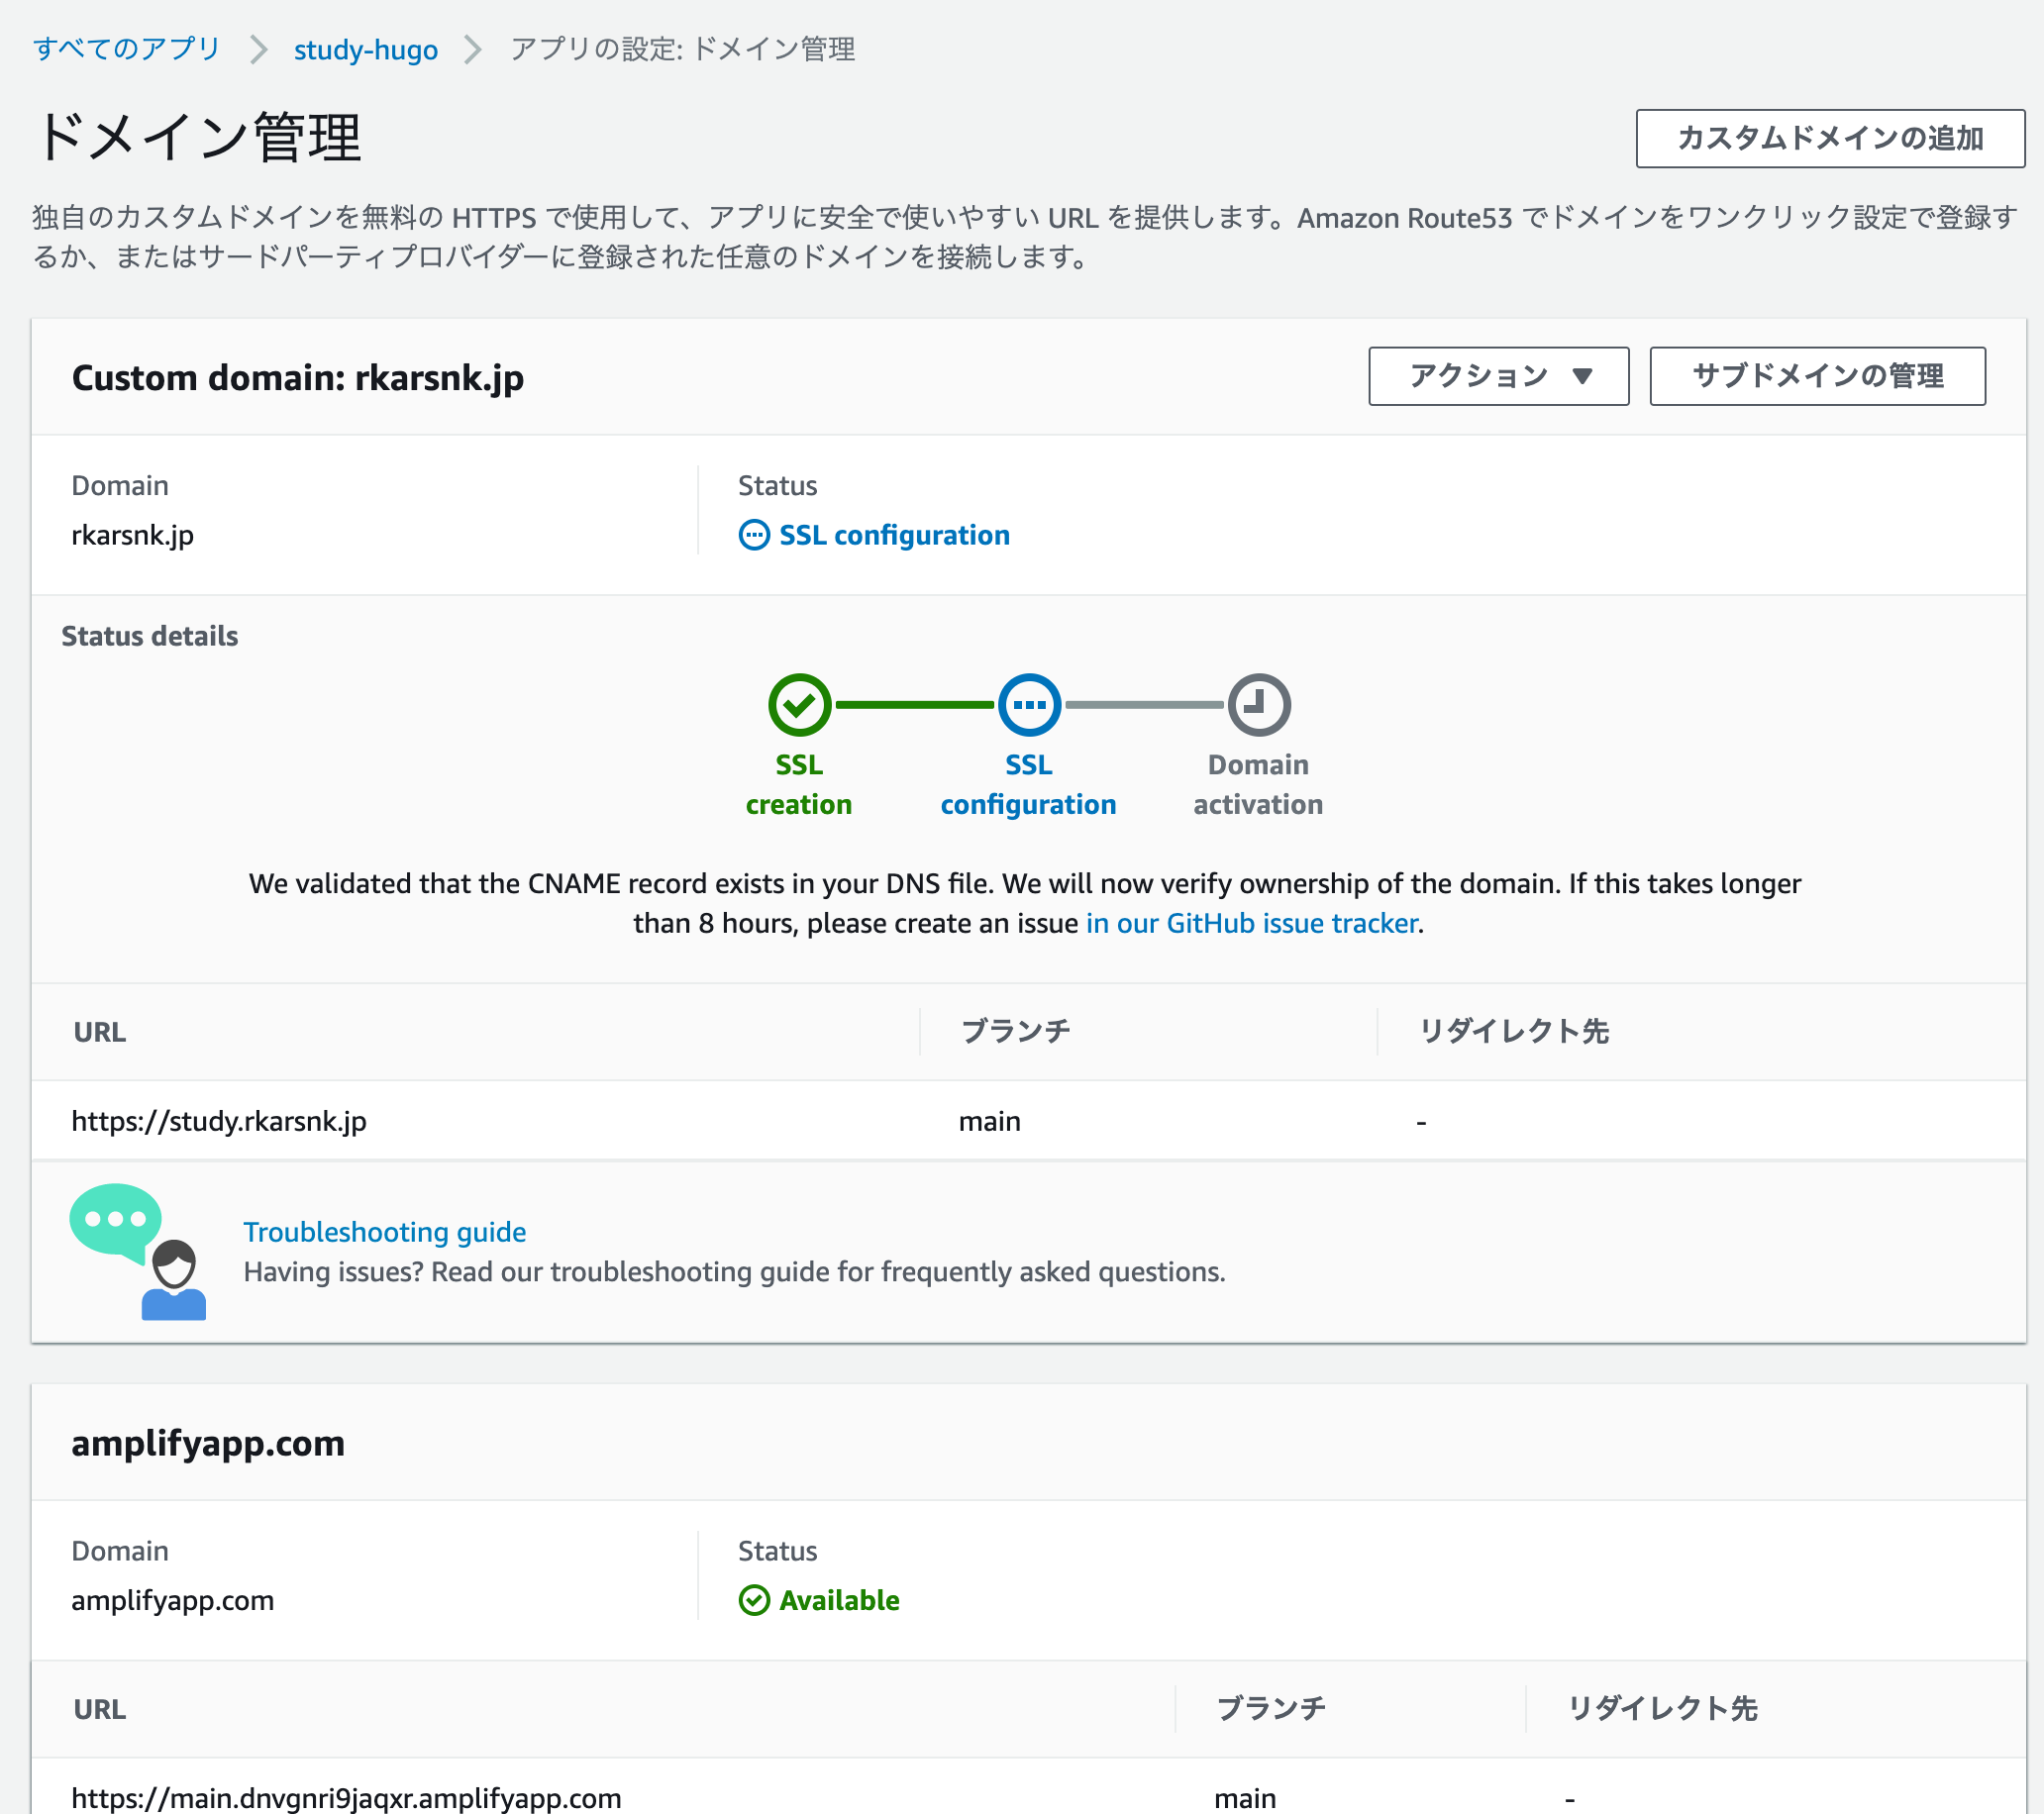Click the gray Domain activation clock icon
The width and height of the screenshot is (2044, 1814).
(1259, 705)
